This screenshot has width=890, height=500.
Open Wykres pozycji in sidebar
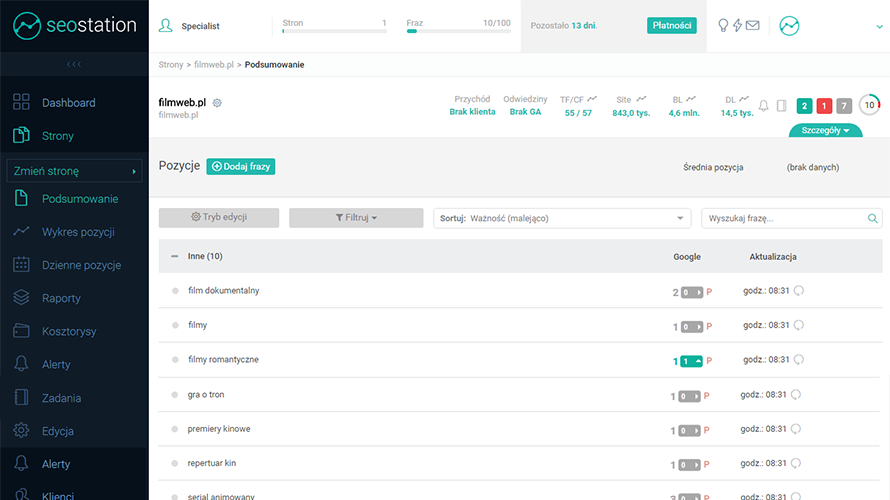coord(78,232)
